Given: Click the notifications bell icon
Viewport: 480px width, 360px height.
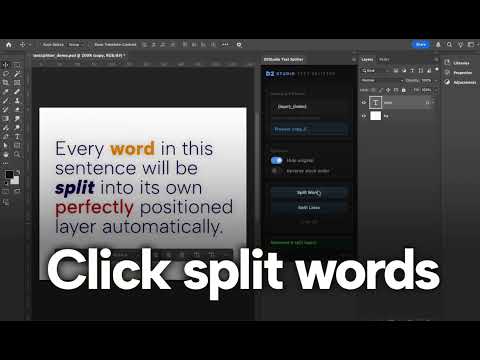Looking at the screenshot, I should click(438, 44).
